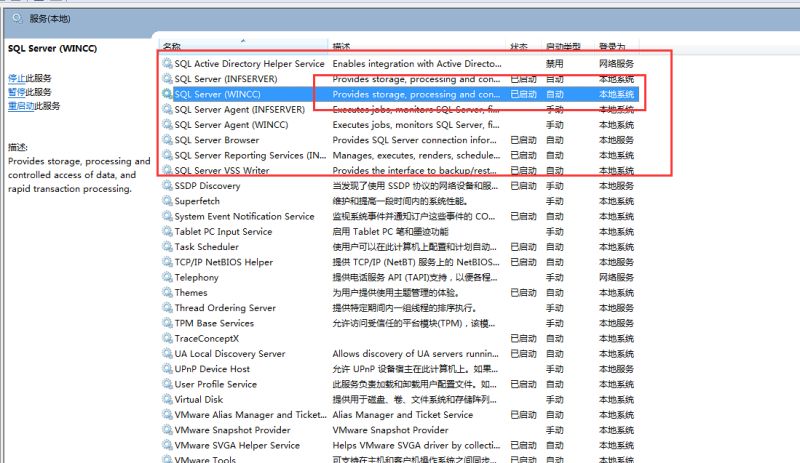Select SQL Server Agent (WINCC) service name
The image size is (800, 463).
coord(231,125)
